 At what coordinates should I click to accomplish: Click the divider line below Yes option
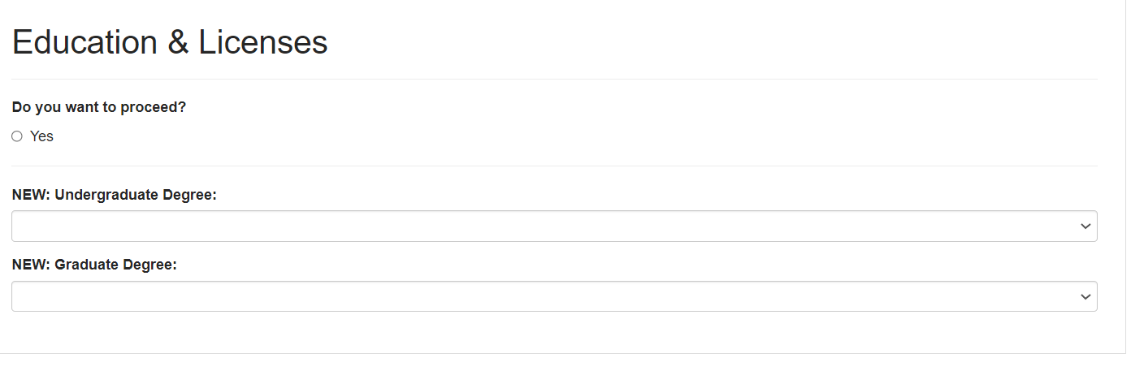tap(554, 166)
